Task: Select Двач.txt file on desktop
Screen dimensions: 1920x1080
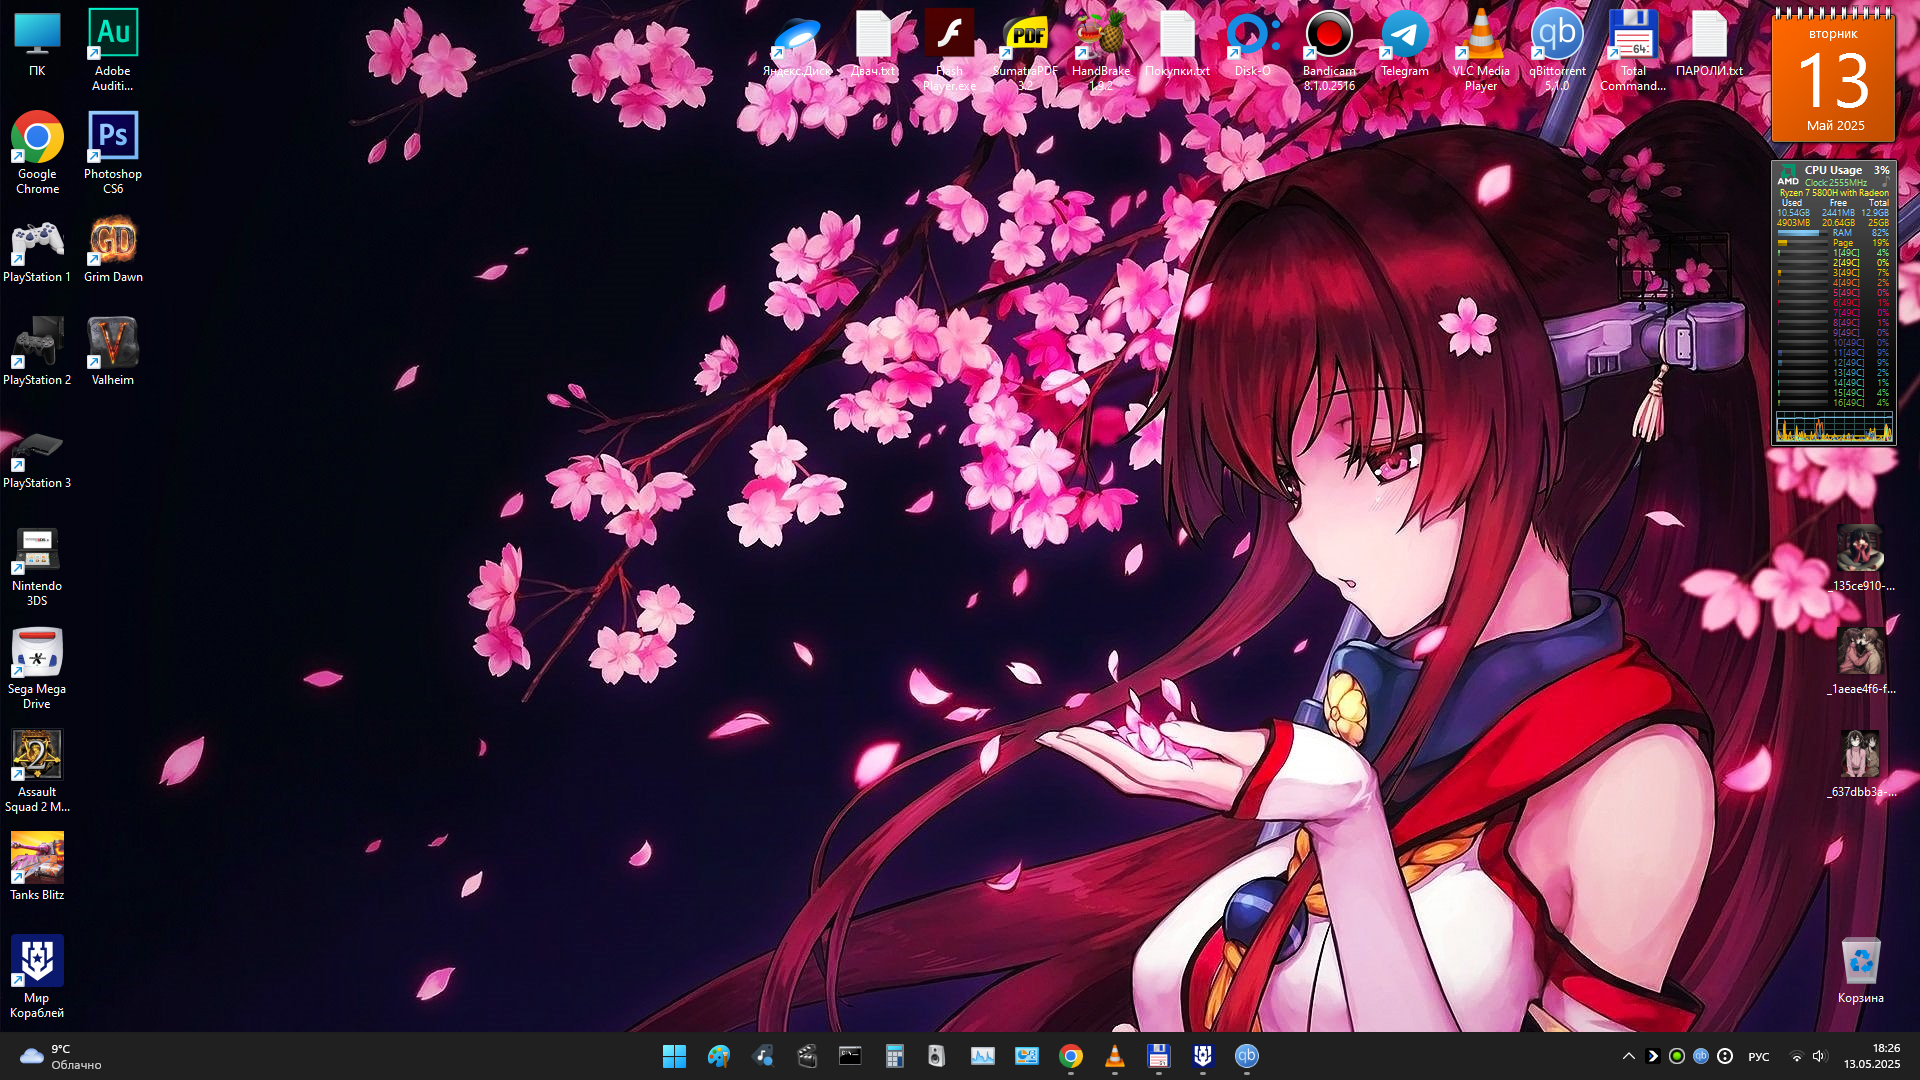Action: pyautogui.click(x=873, y=45)
